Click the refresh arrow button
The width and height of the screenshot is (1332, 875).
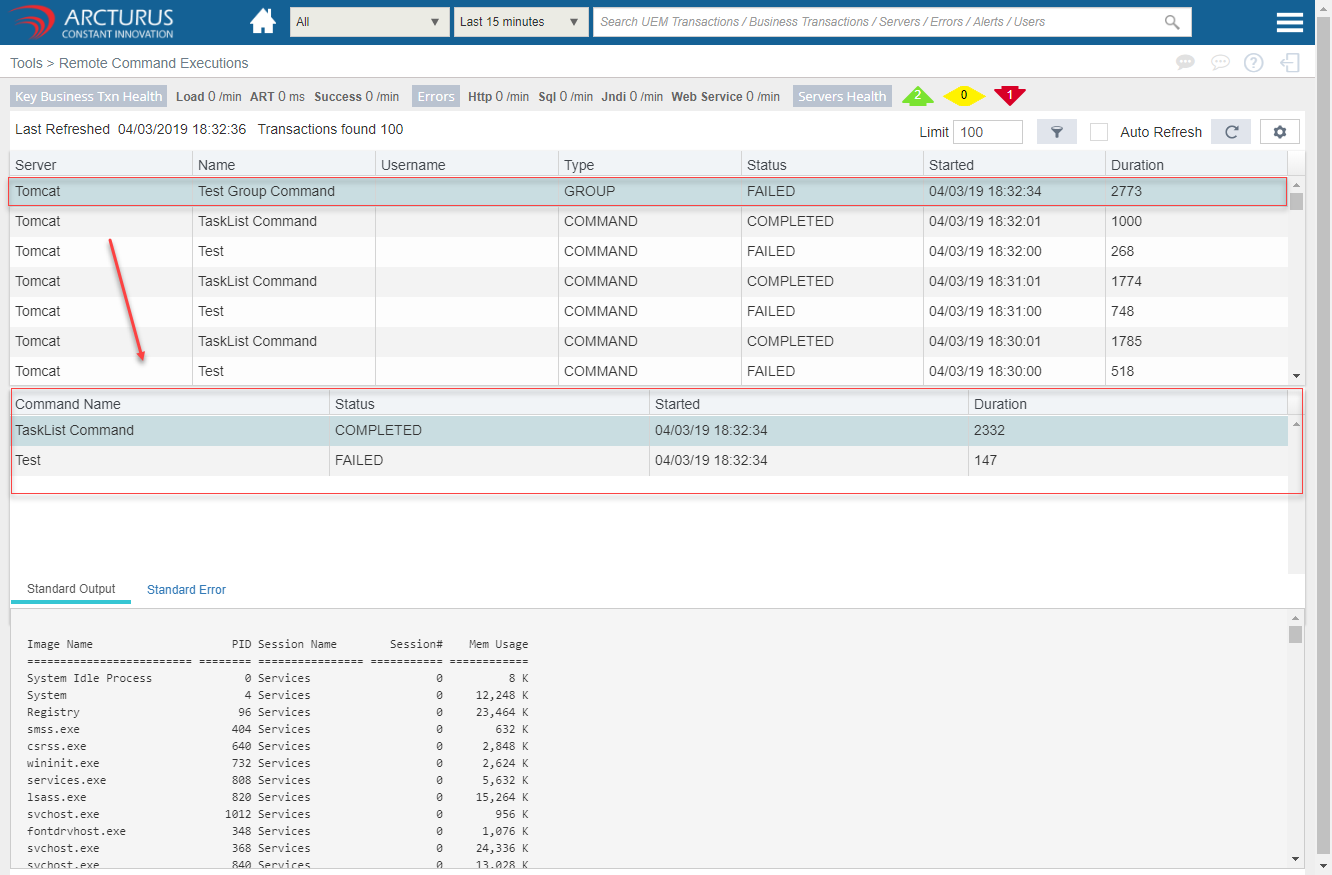coord(1231,132)
